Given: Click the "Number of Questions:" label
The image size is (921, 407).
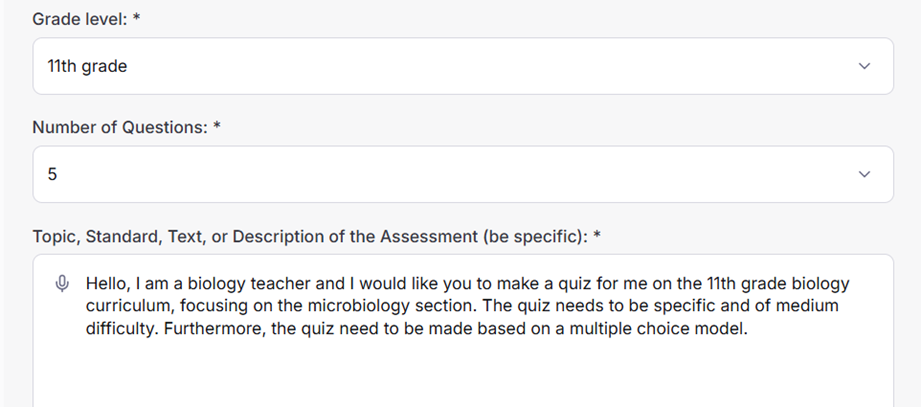Looking at the screenshot, I should (x=120, y=127).
